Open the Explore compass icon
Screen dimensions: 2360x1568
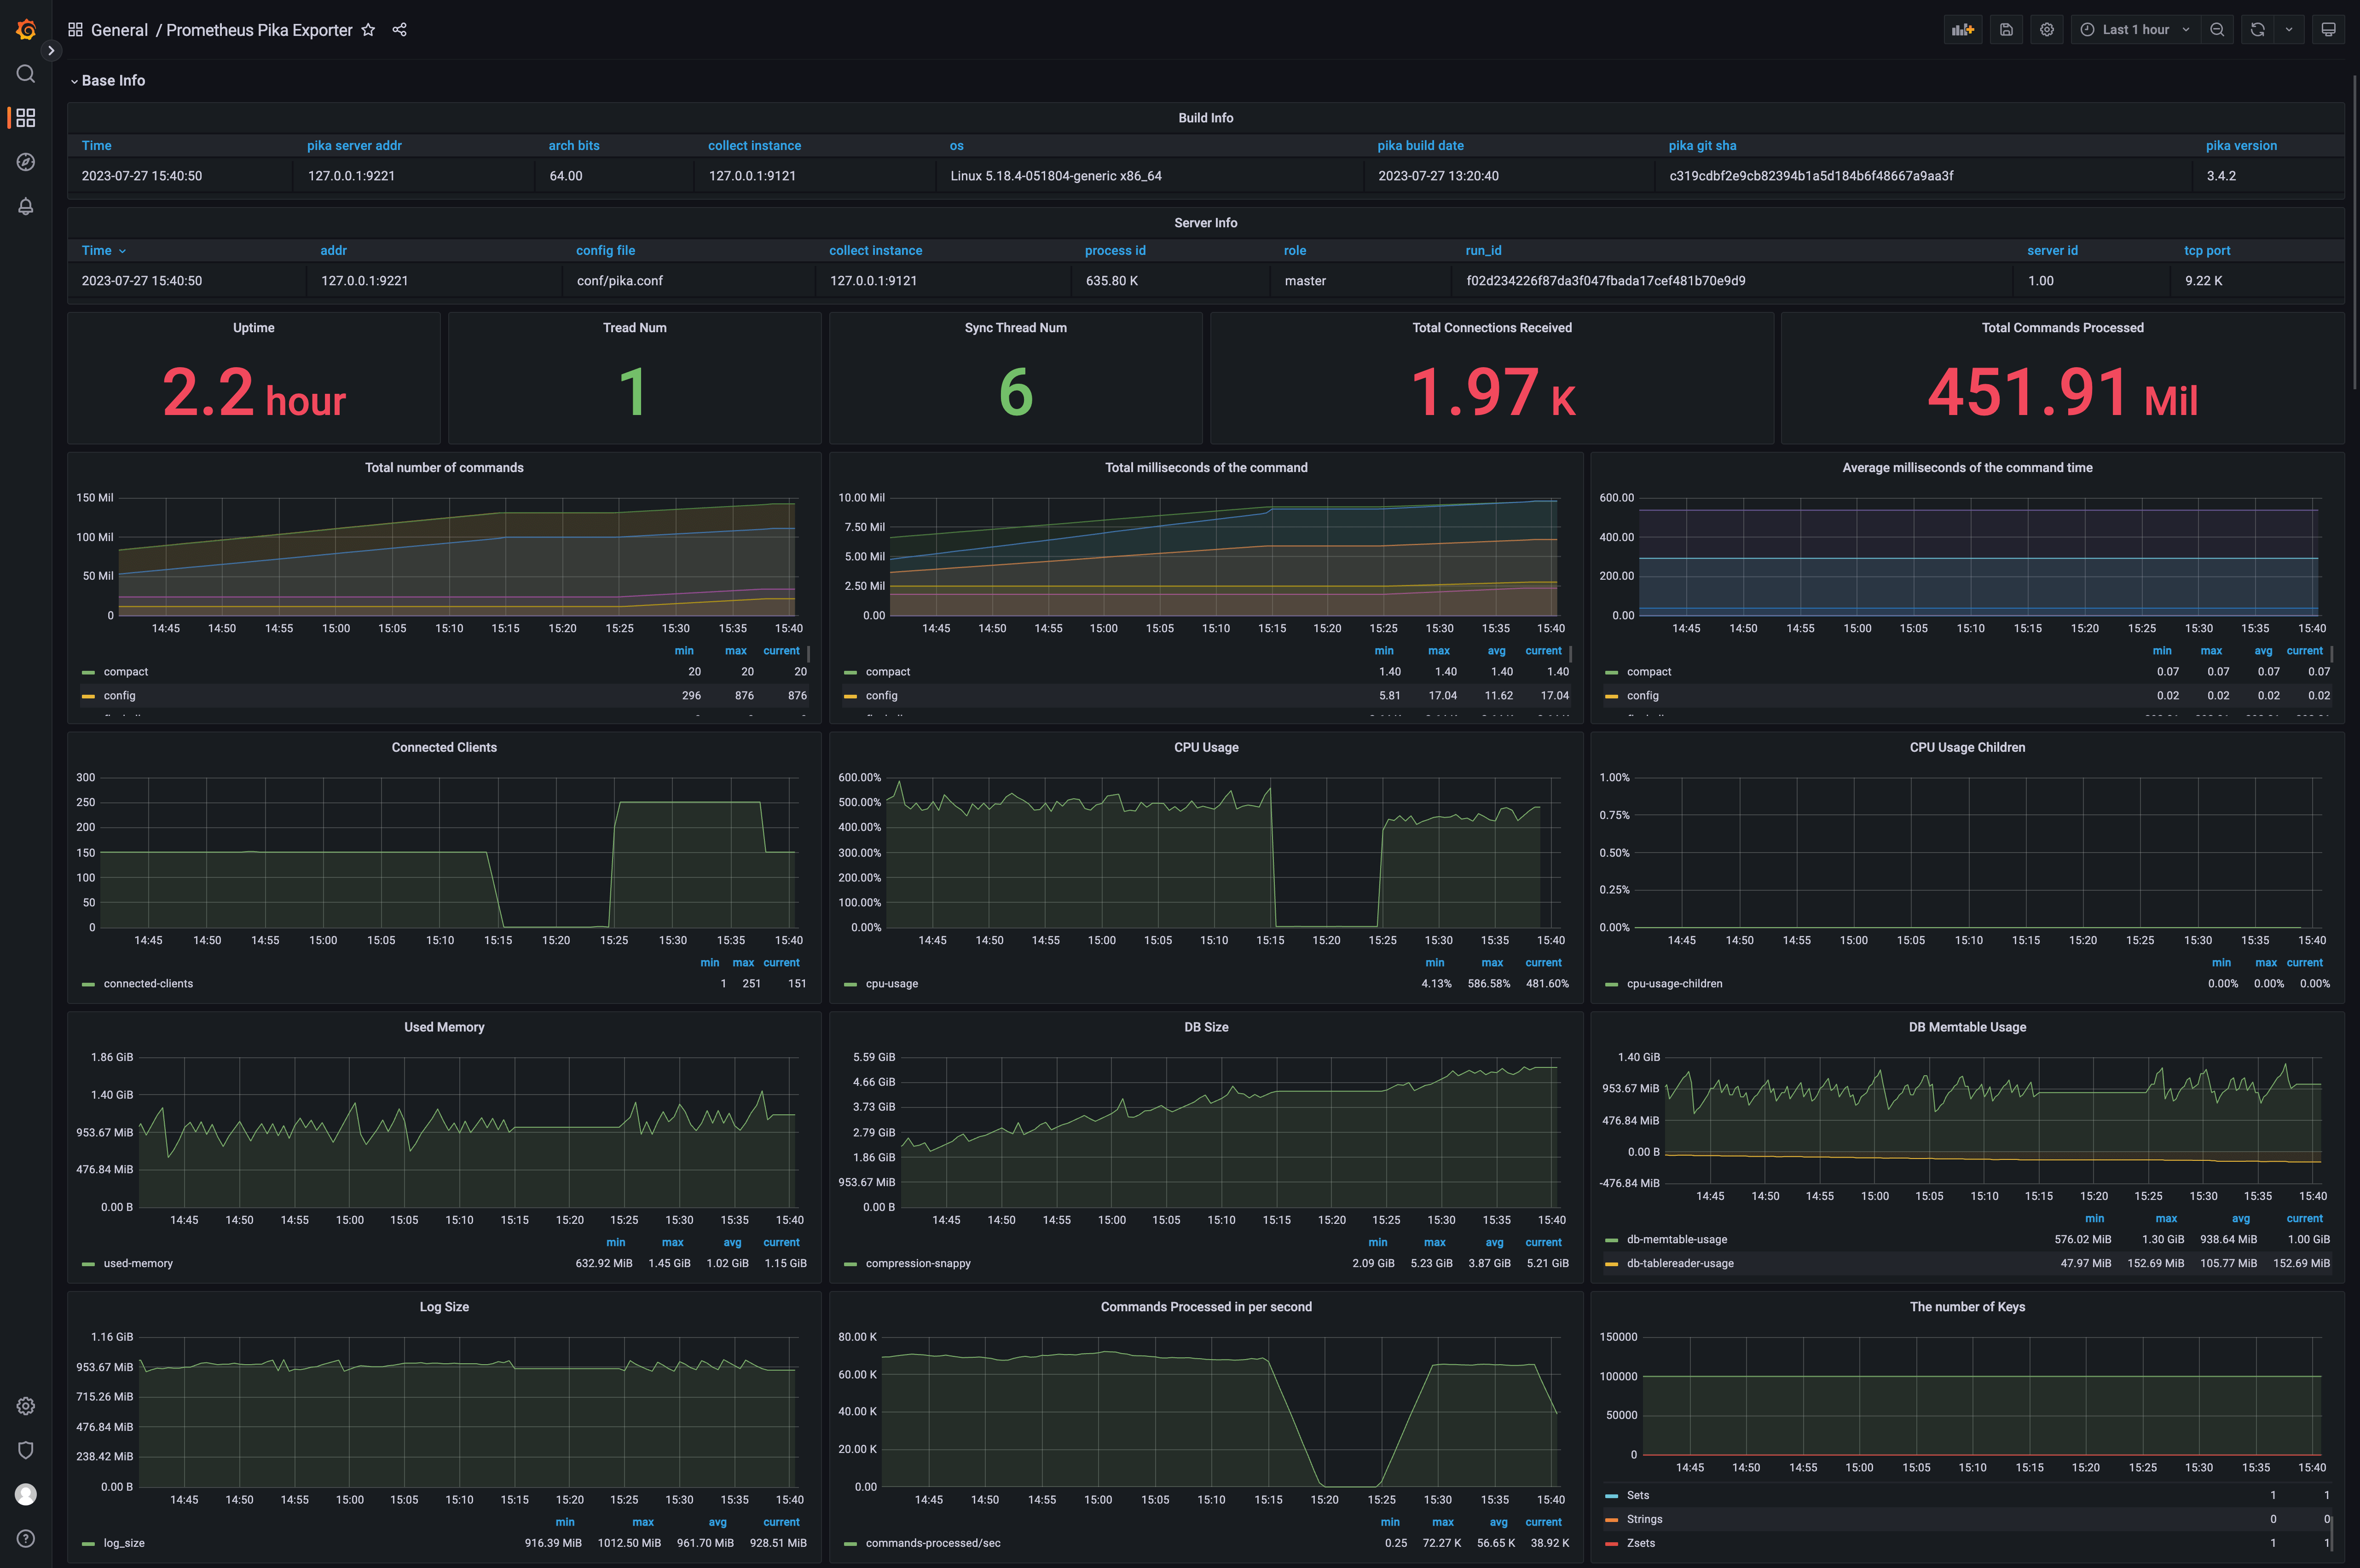[x=26, y=162]
